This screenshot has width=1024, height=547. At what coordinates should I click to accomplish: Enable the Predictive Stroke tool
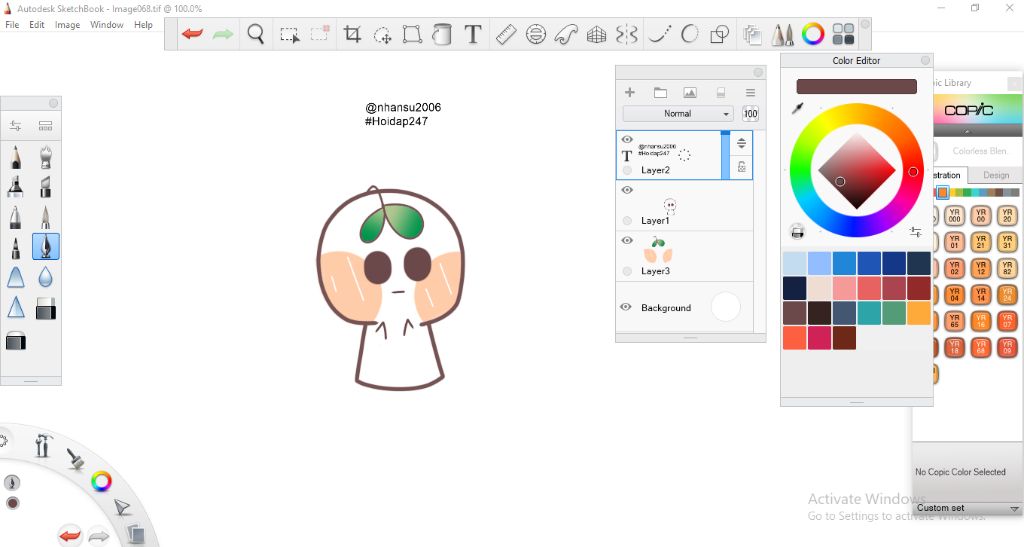click(x=690, y=34)
